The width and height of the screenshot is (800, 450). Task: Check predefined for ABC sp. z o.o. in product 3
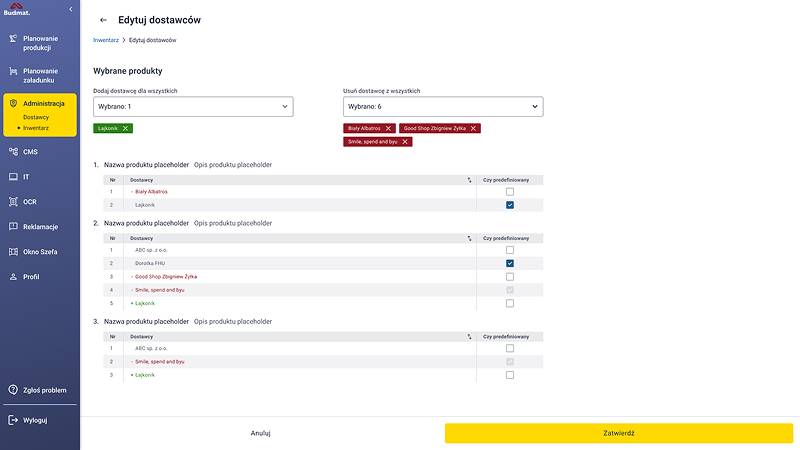click(x=510, y=348)
